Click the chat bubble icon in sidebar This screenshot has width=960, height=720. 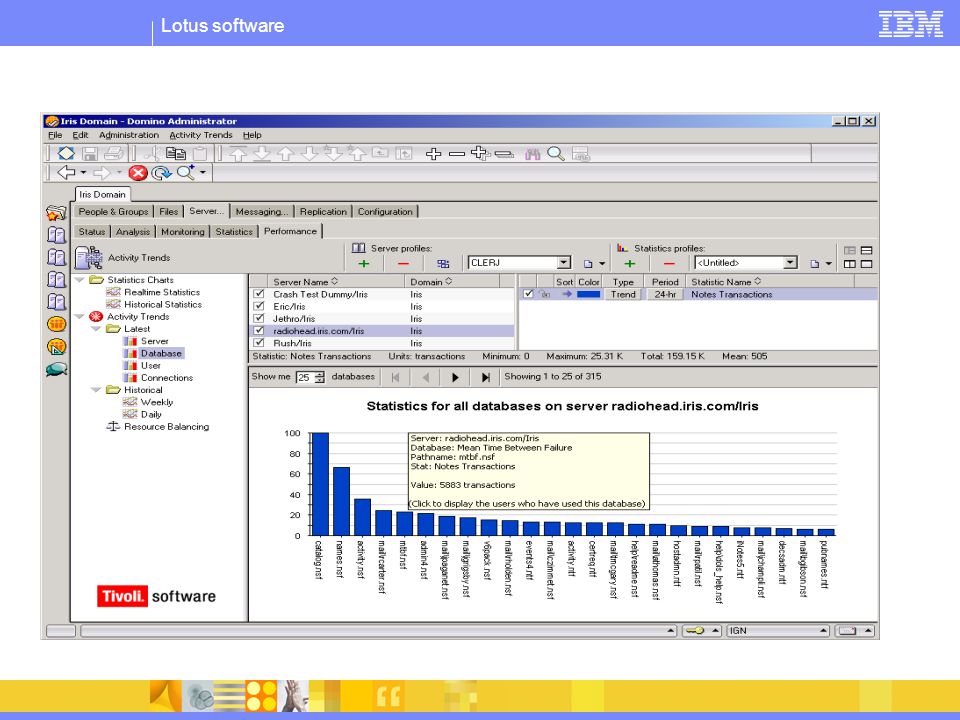[56, 369]
